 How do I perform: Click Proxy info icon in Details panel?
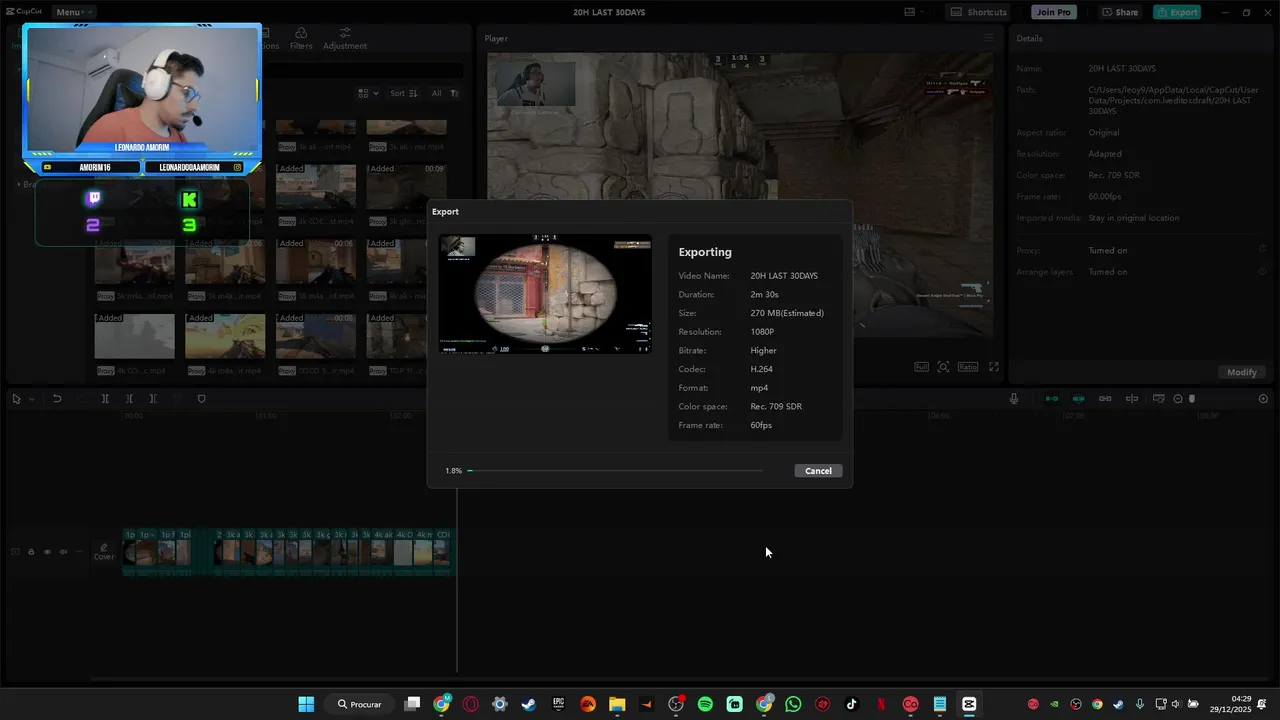[x=1263, y=250]
